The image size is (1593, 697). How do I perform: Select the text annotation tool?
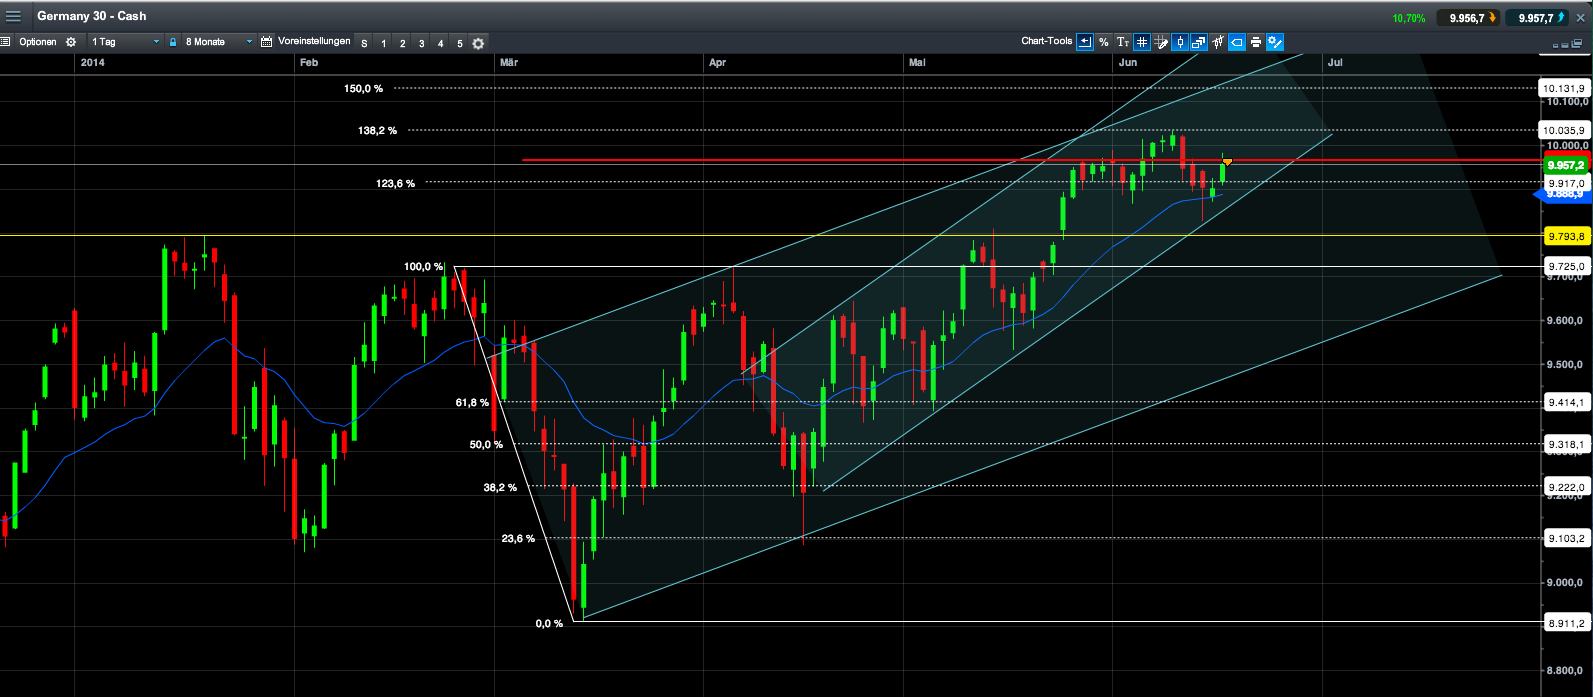(1122, 42)
